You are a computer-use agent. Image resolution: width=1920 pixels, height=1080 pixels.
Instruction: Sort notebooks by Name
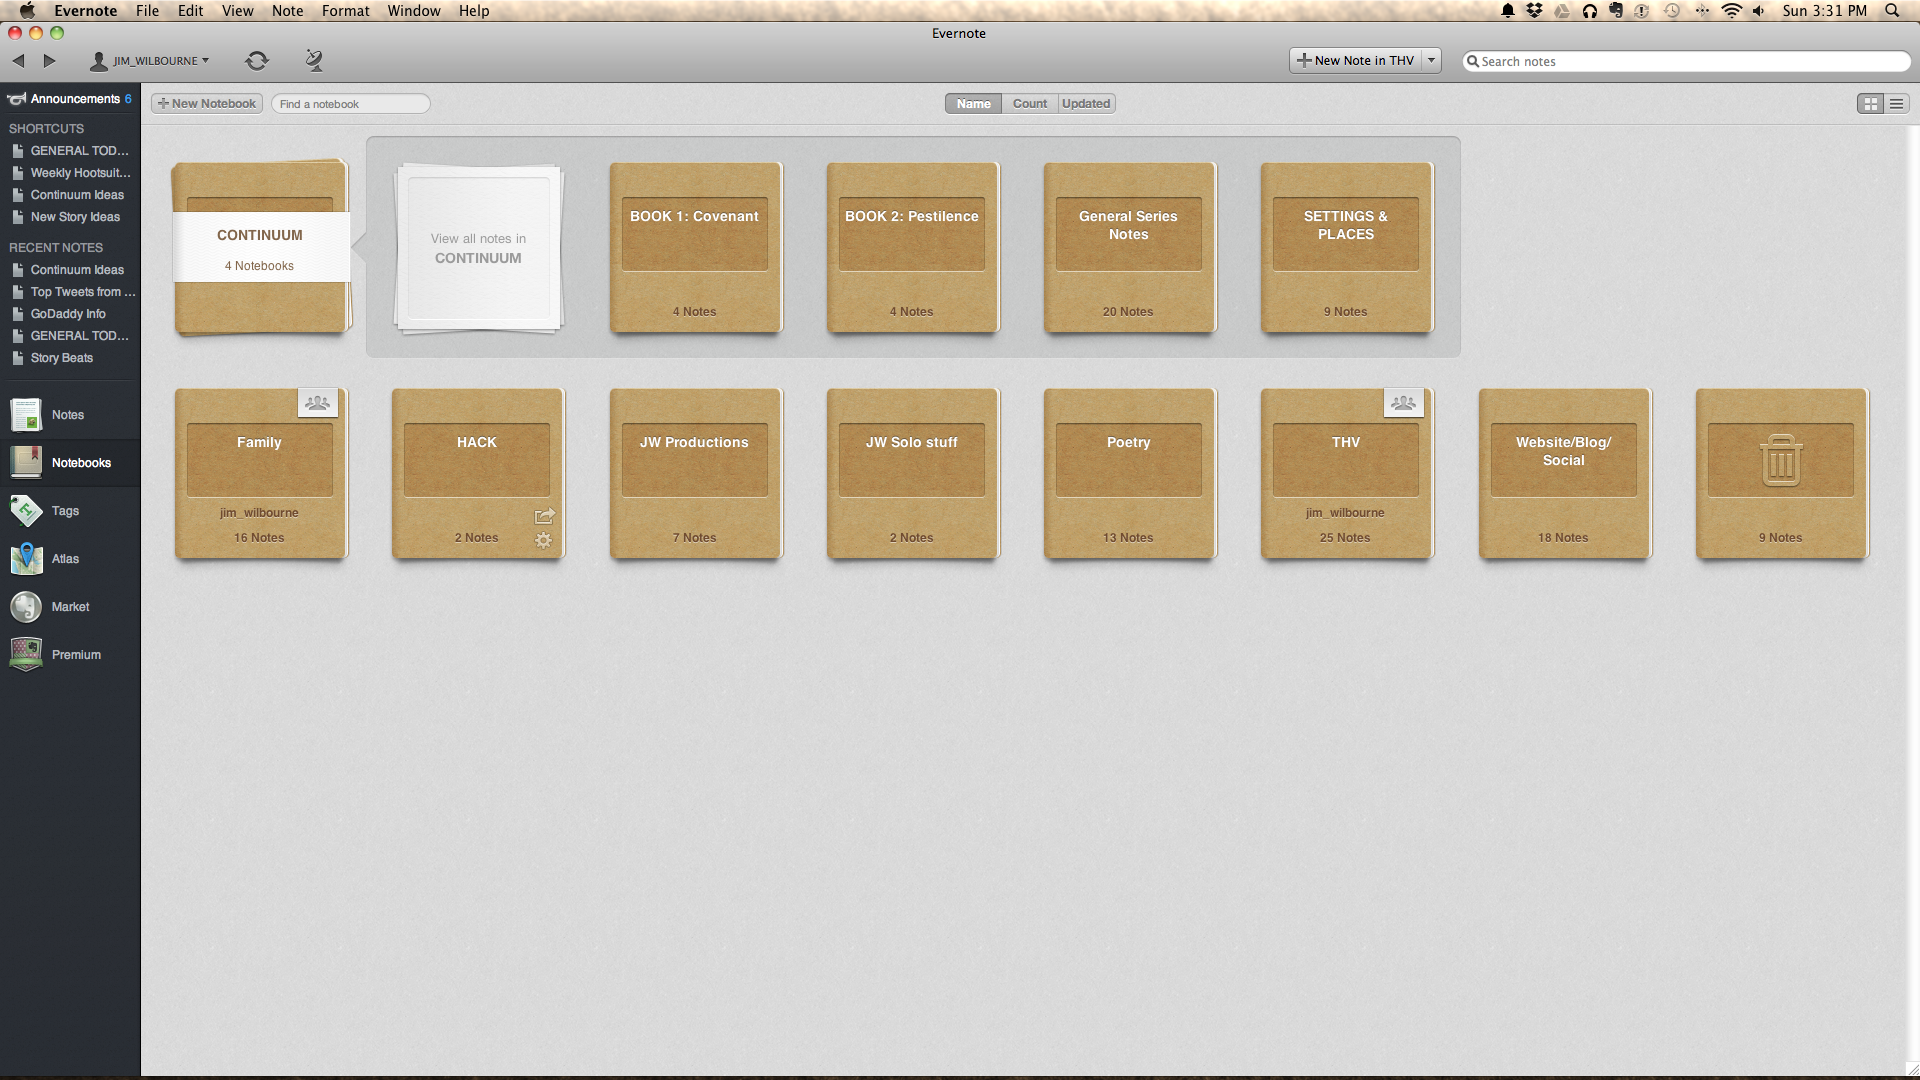click(x=973, y=104)
